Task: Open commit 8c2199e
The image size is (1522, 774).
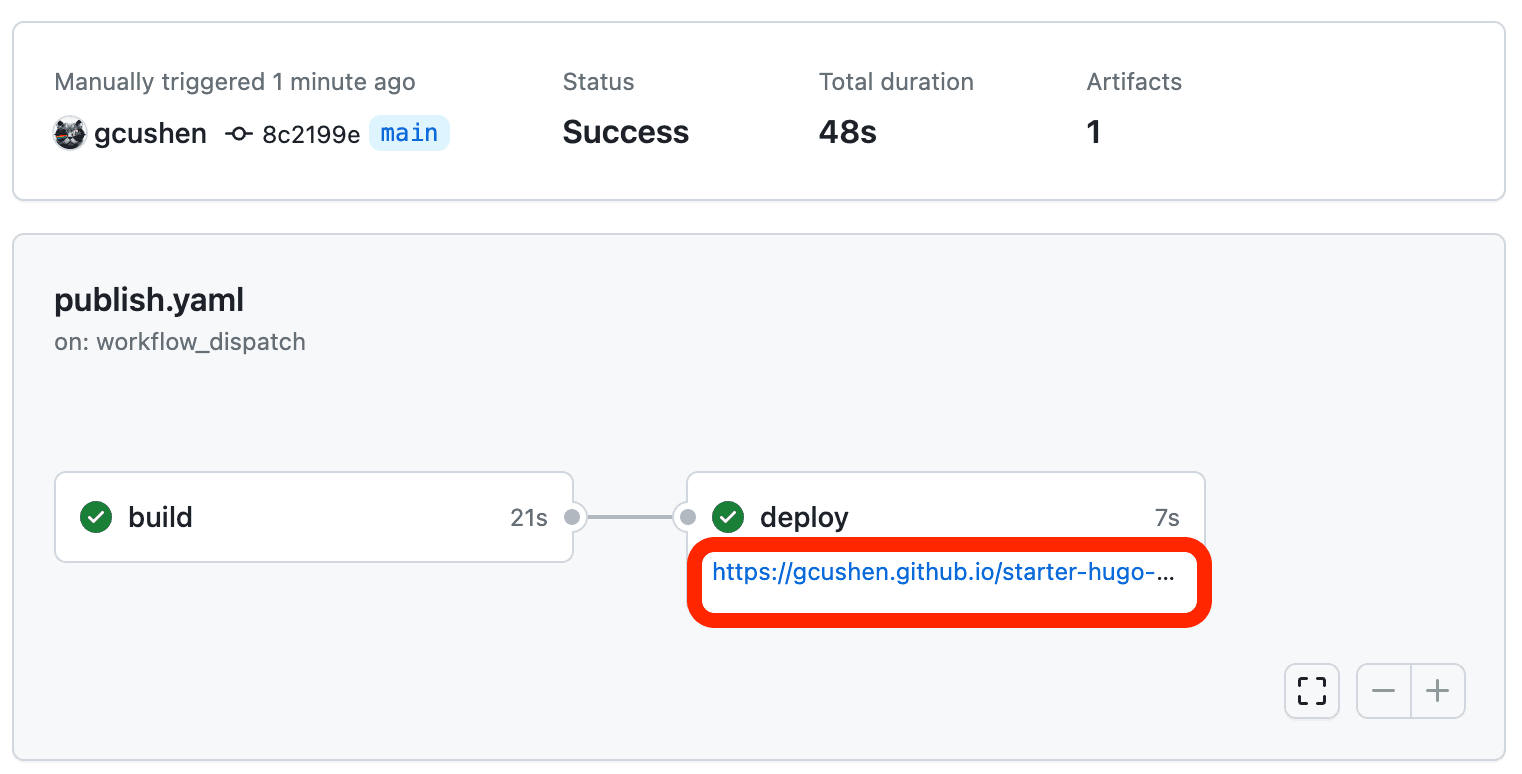Action: coord(311,134)
